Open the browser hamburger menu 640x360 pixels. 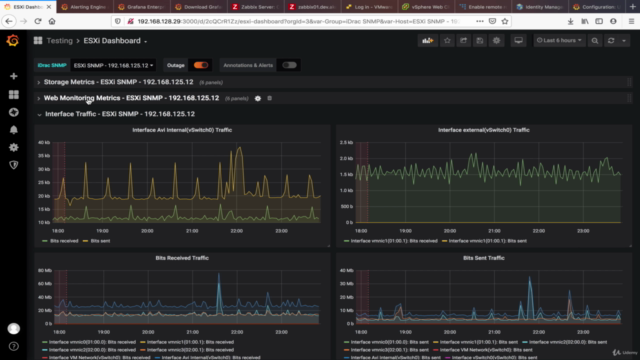point(631,21)
